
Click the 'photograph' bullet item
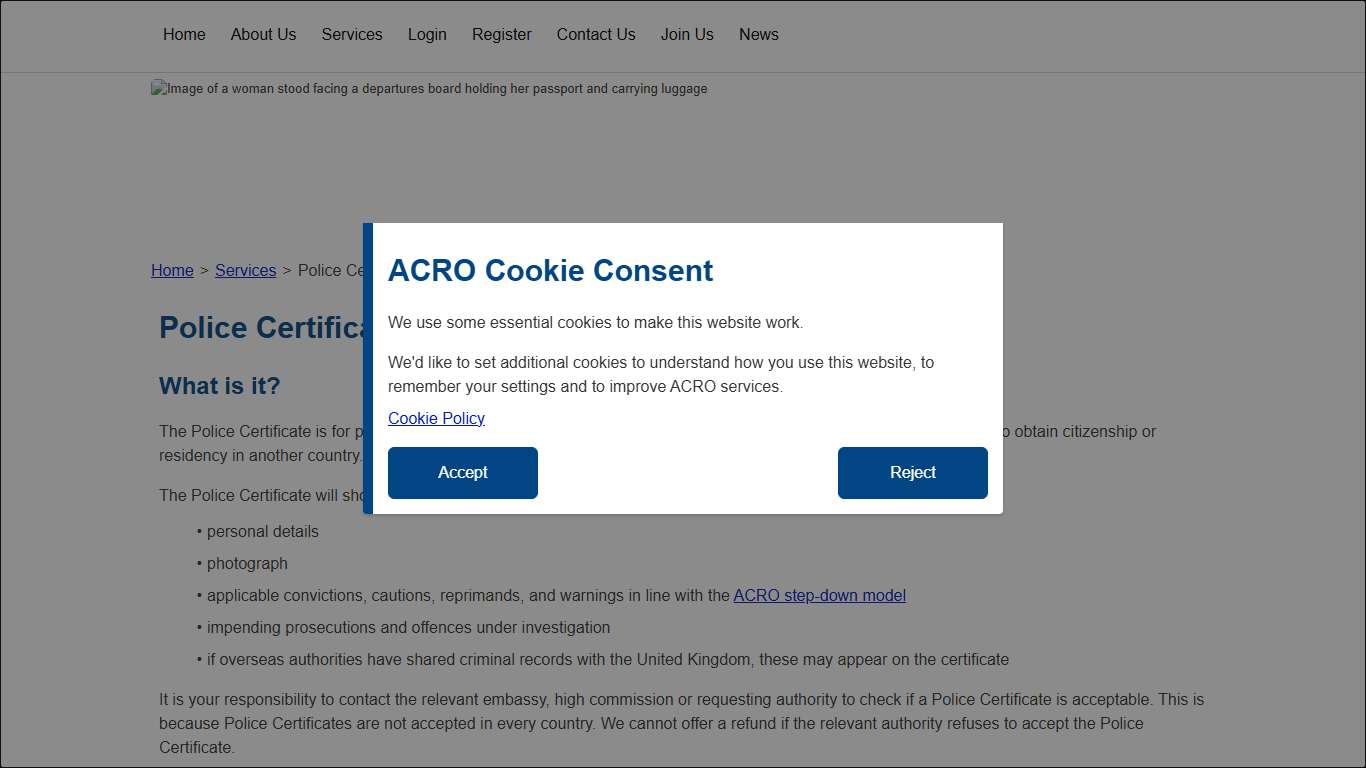(247, 563)
